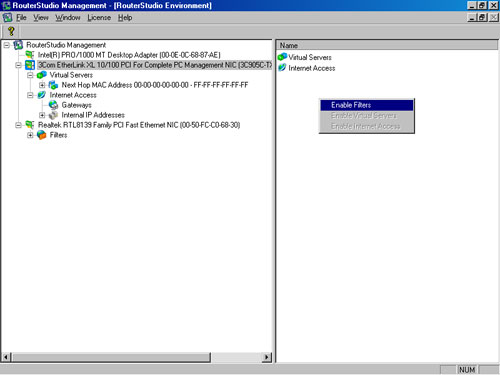This screenshot has height=375, width=500.
Task: Select the 3Com EtherLink XL 10/100 PCI row
Action: (x=155, y=65)
